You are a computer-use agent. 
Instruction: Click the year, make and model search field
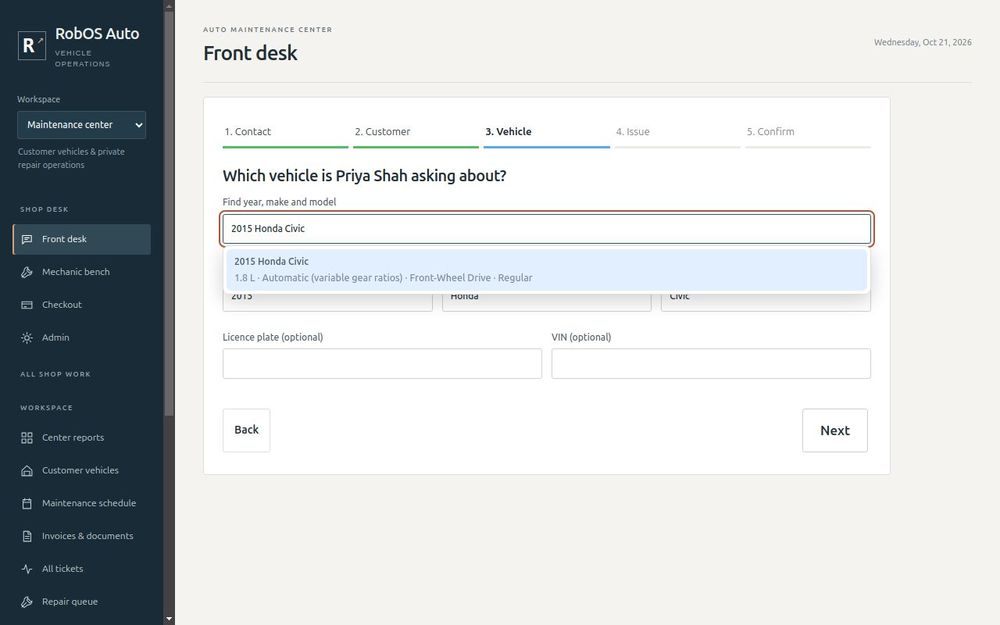(x=547, y=229)
